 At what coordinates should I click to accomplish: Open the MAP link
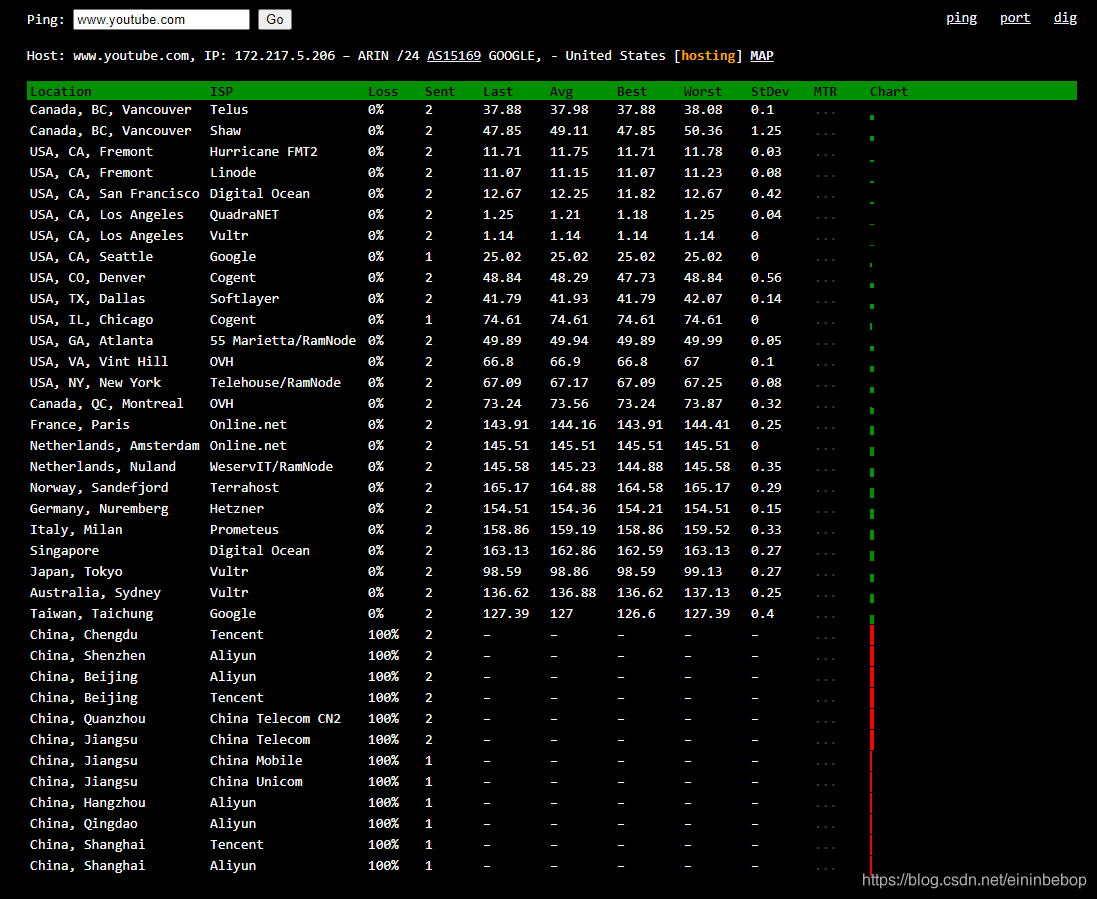[762, 55]
